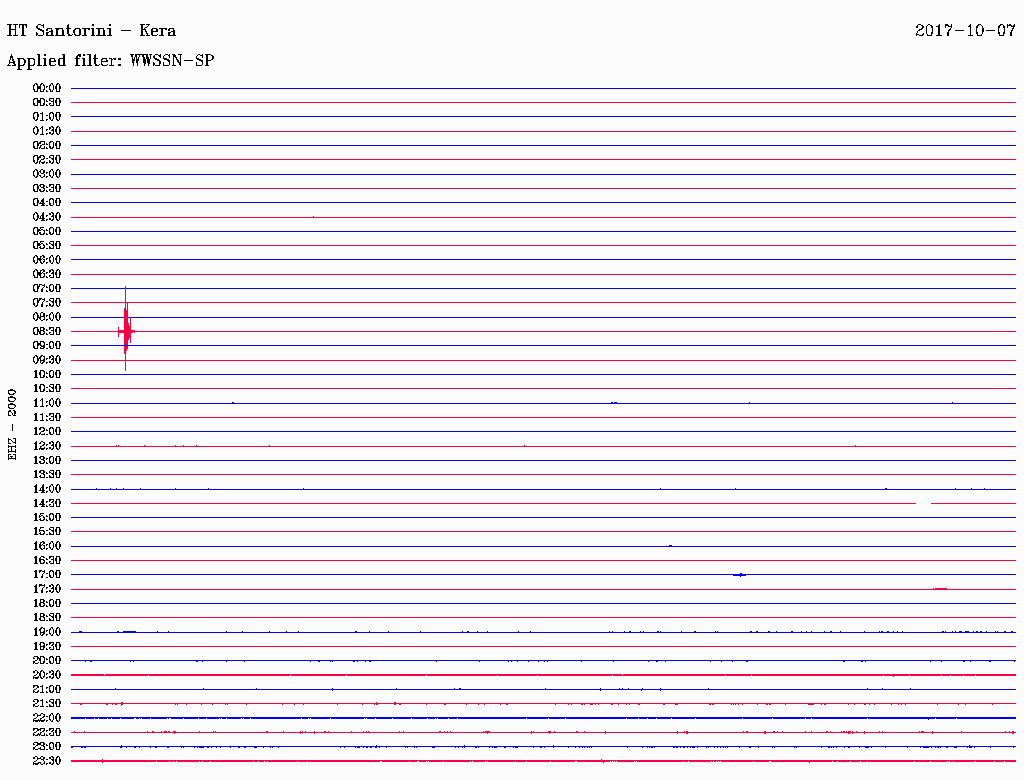This screenshot has height=780, width=1024.
Task: Select the 22:30 time label
Action: (x=47, y=732)
